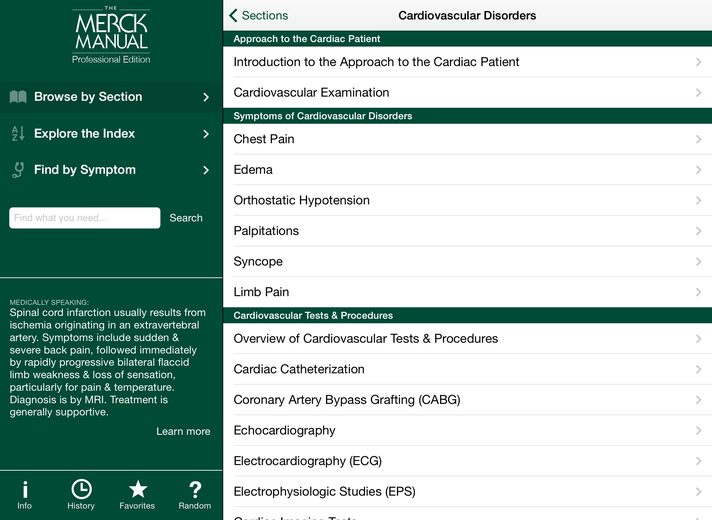The image size is (712, 520).
Task: Expand Find by Symptom chevron
Action: coord(206,170)
